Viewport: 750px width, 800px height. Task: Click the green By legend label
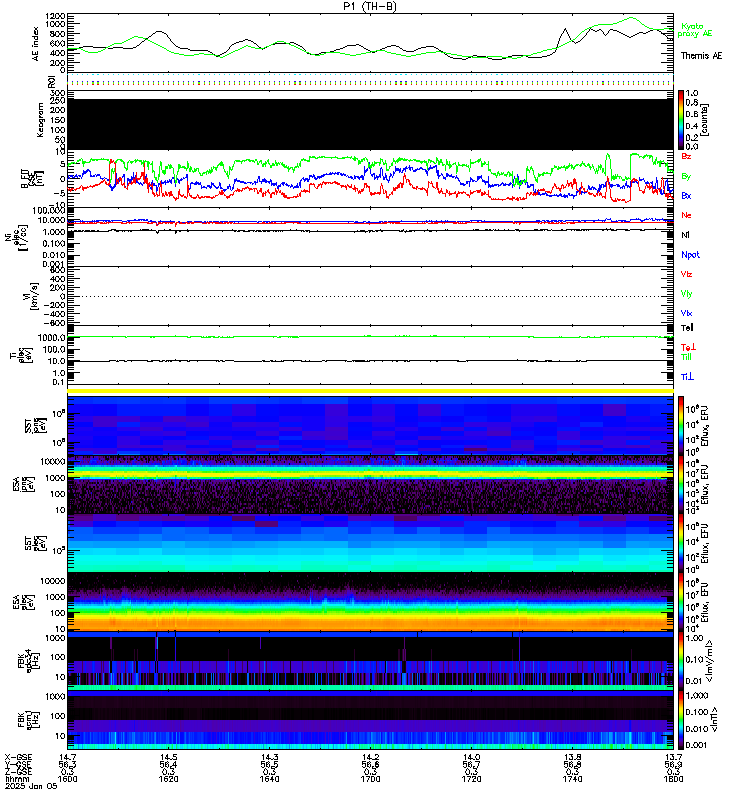click(x=686, y=176)
